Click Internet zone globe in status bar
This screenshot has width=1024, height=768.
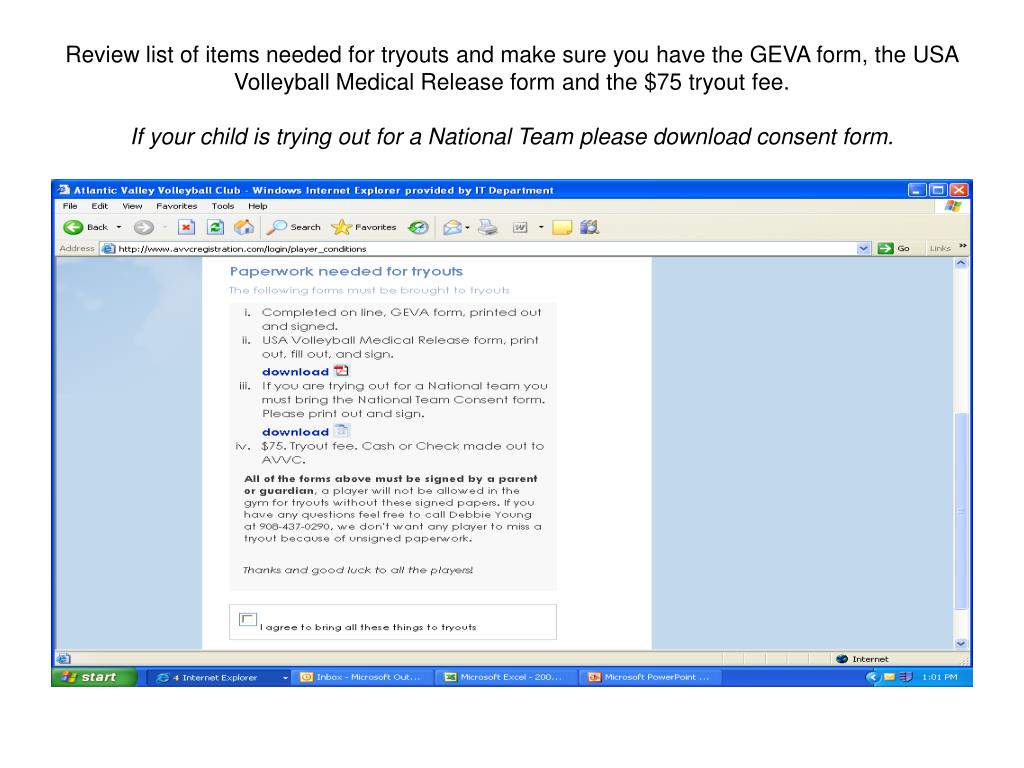842,659
